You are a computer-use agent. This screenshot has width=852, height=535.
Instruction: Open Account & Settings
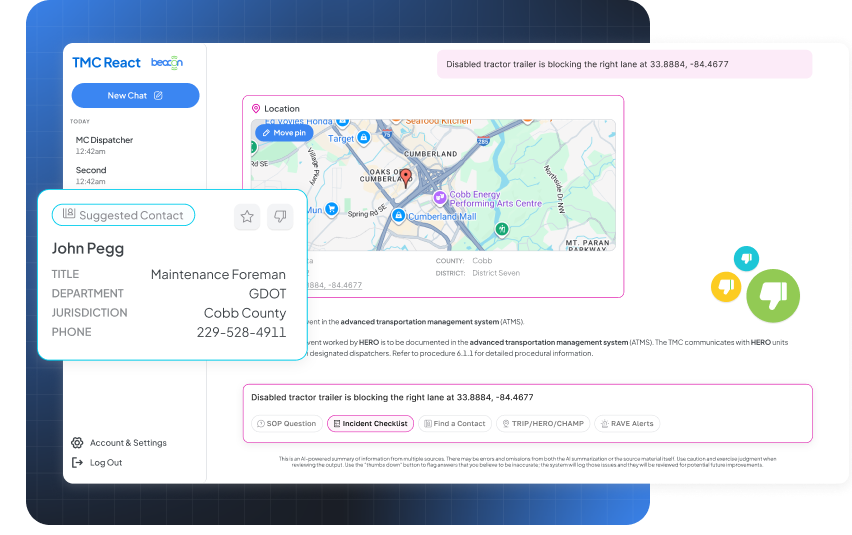tap(119, 443)
